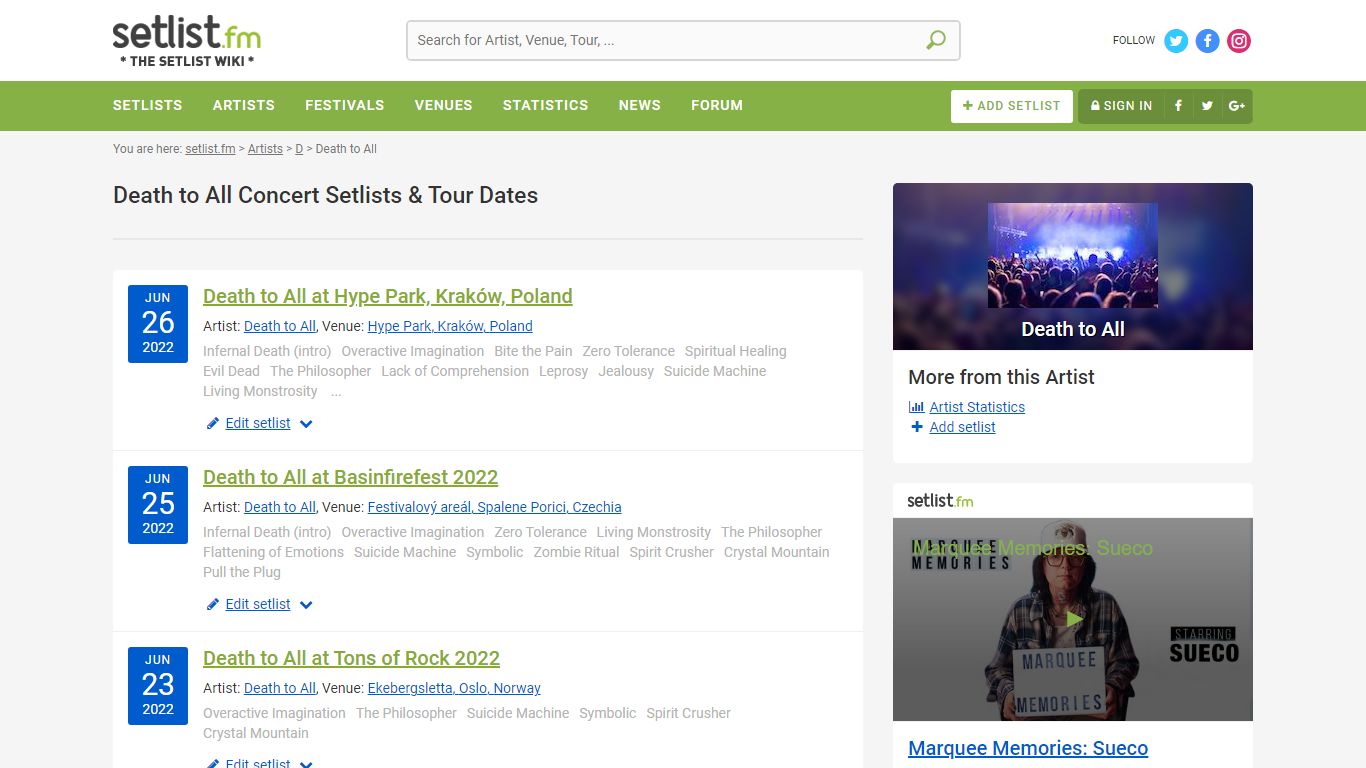Click the search magnifier icon
Screen dimensions: 1366x768
click(x=936, y=40)
